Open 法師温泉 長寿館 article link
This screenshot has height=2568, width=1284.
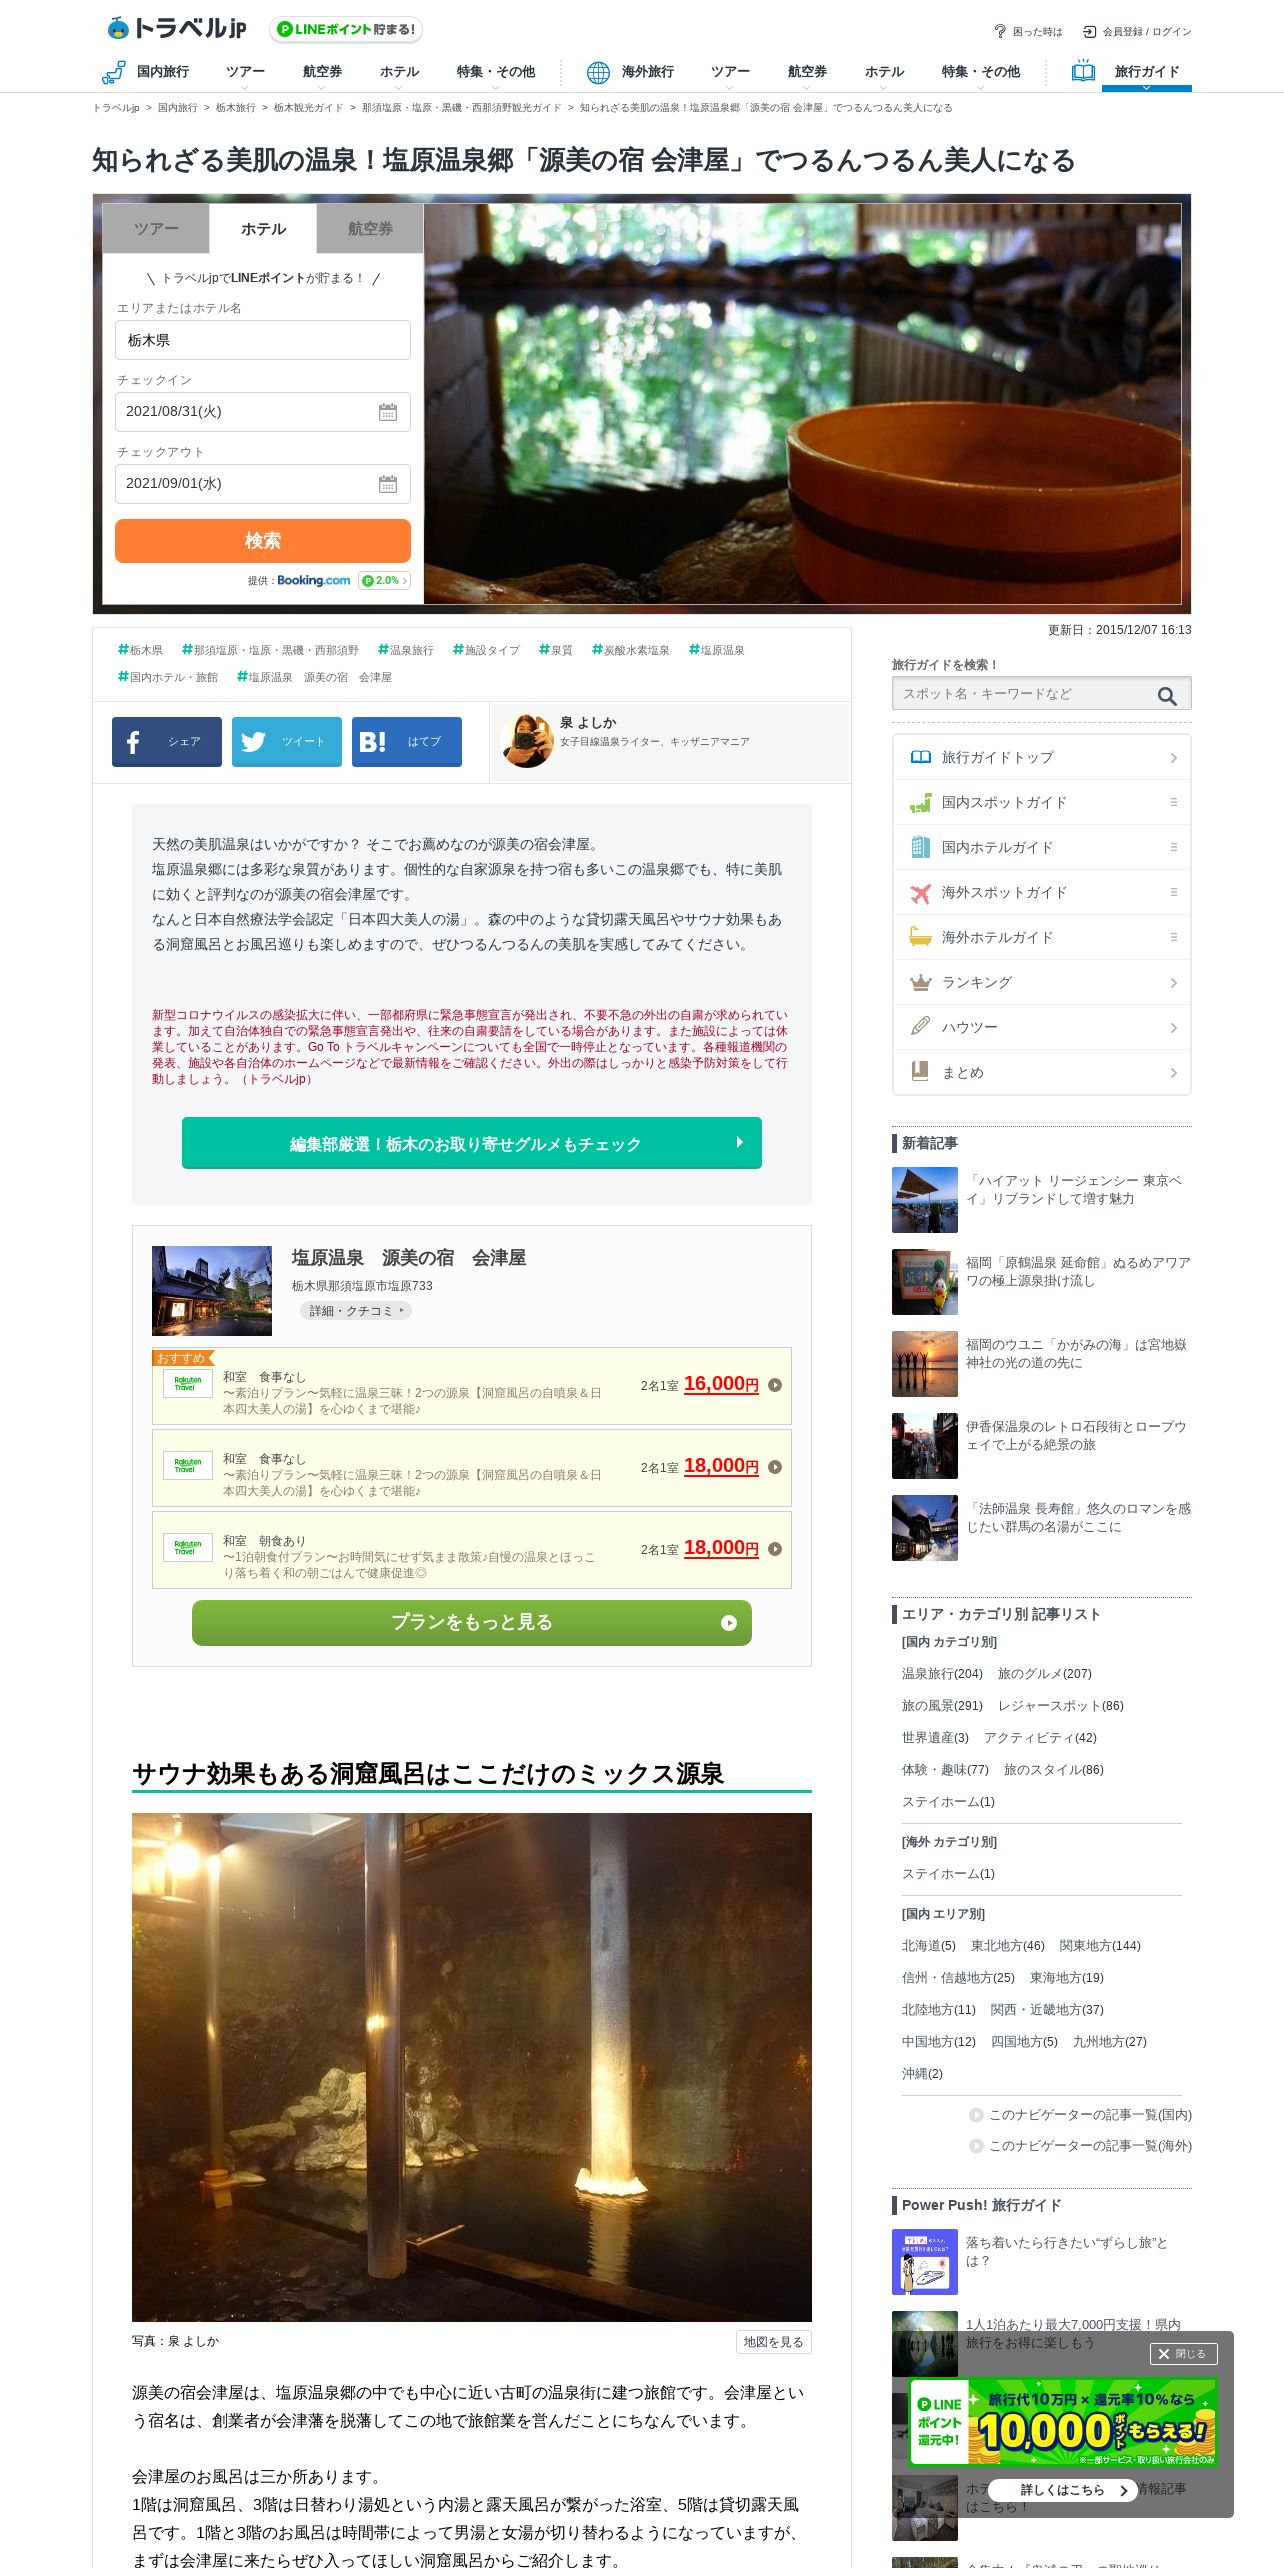point(1078,1518)
